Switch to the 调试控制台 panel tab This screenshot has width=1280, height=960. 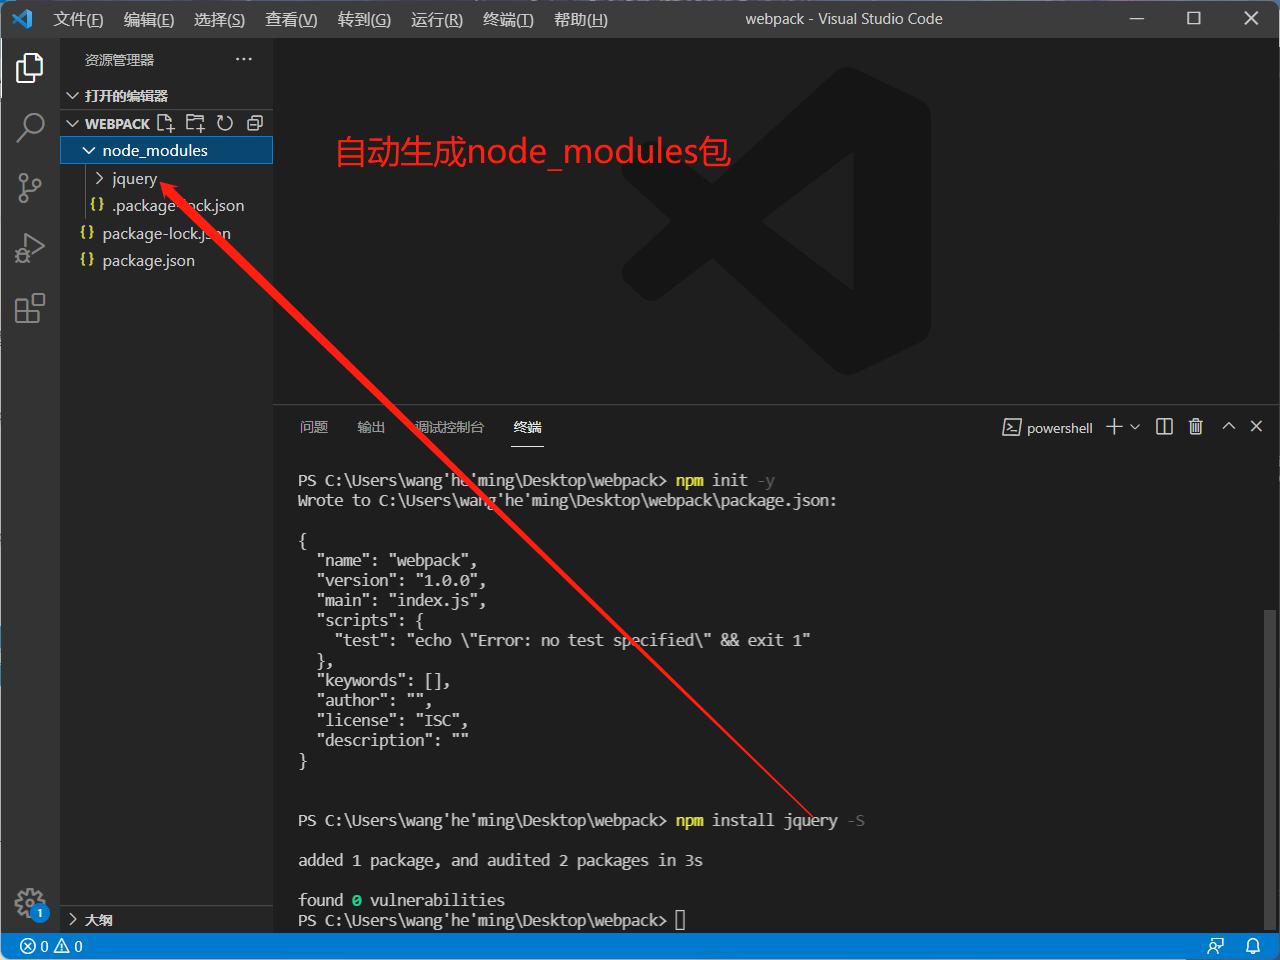(x=450, y=427)
